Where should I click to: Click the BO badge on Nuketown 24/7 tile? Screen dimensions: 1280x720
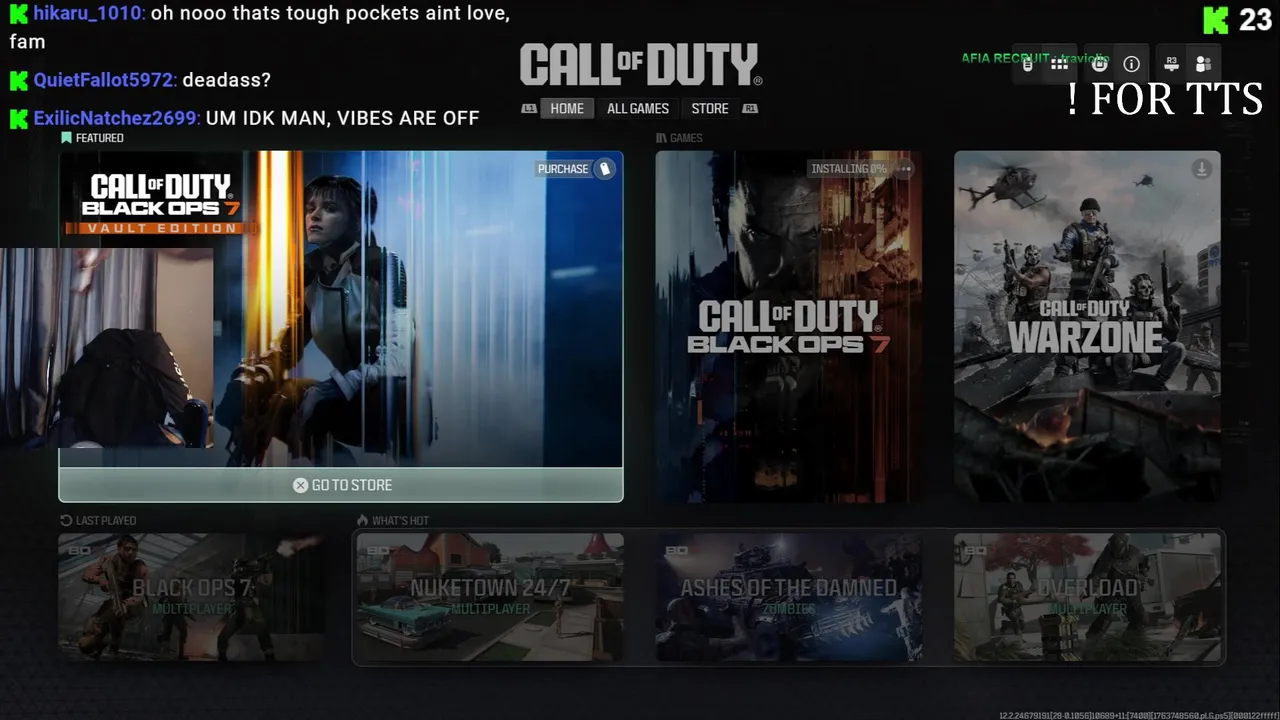[x=378, y=551]
